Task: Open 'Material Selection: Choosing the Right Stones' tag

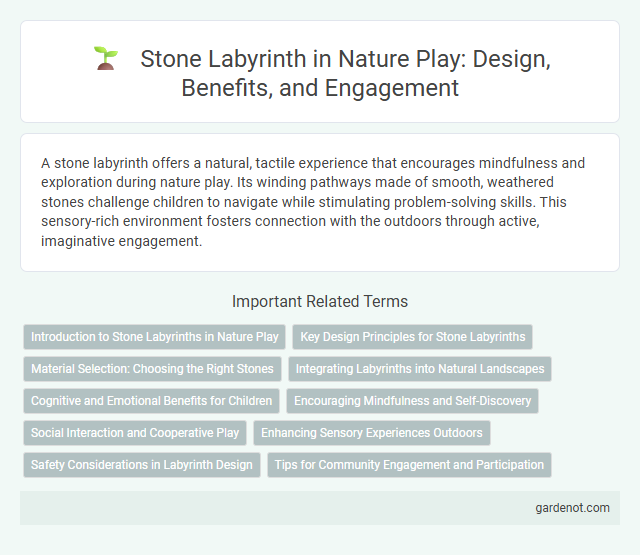Action: point(152,369)
